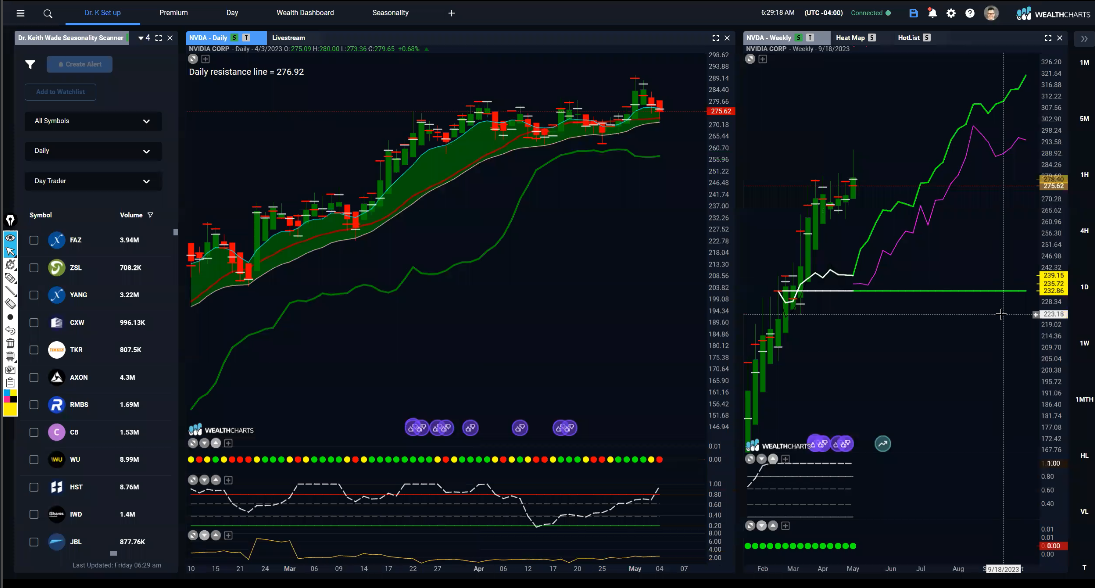Check the WU row checkbox
The width and height of the screenshot is (1095, 588).
click(x=34, y=460)
